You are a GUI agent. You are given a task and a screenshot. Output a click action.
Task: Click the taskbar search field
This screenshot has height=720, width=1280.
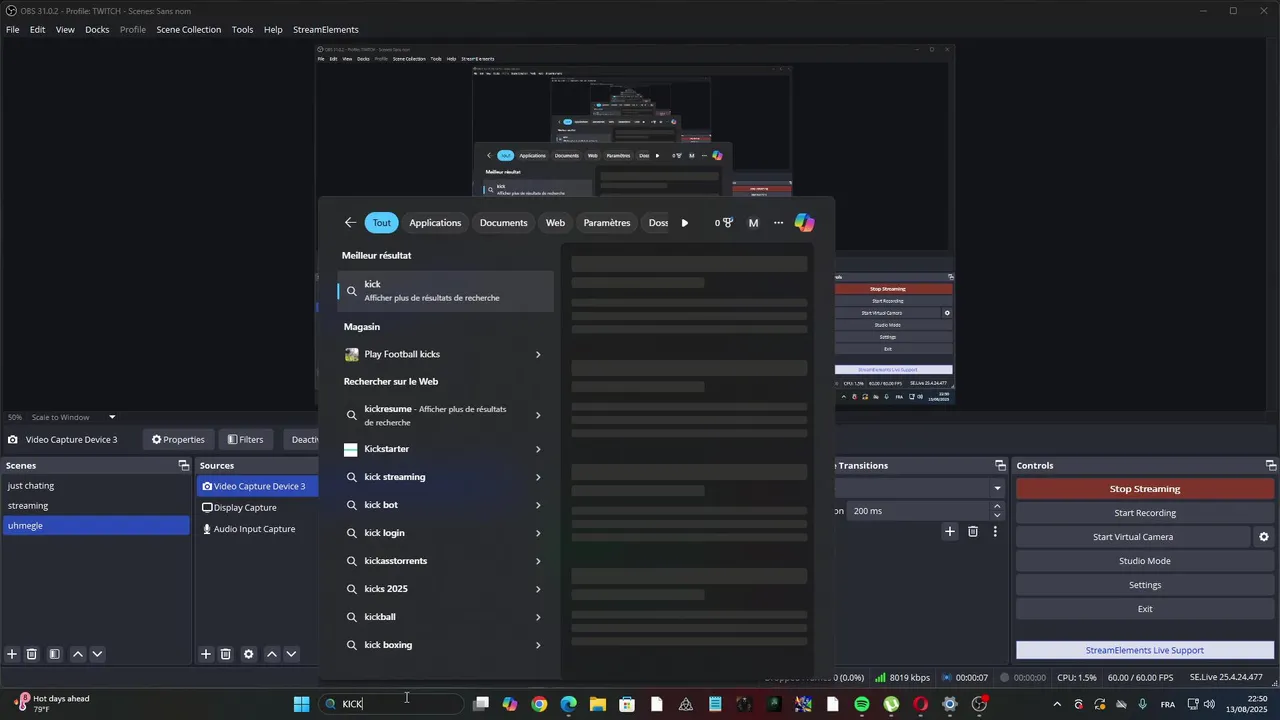click(x=392, y=704)
